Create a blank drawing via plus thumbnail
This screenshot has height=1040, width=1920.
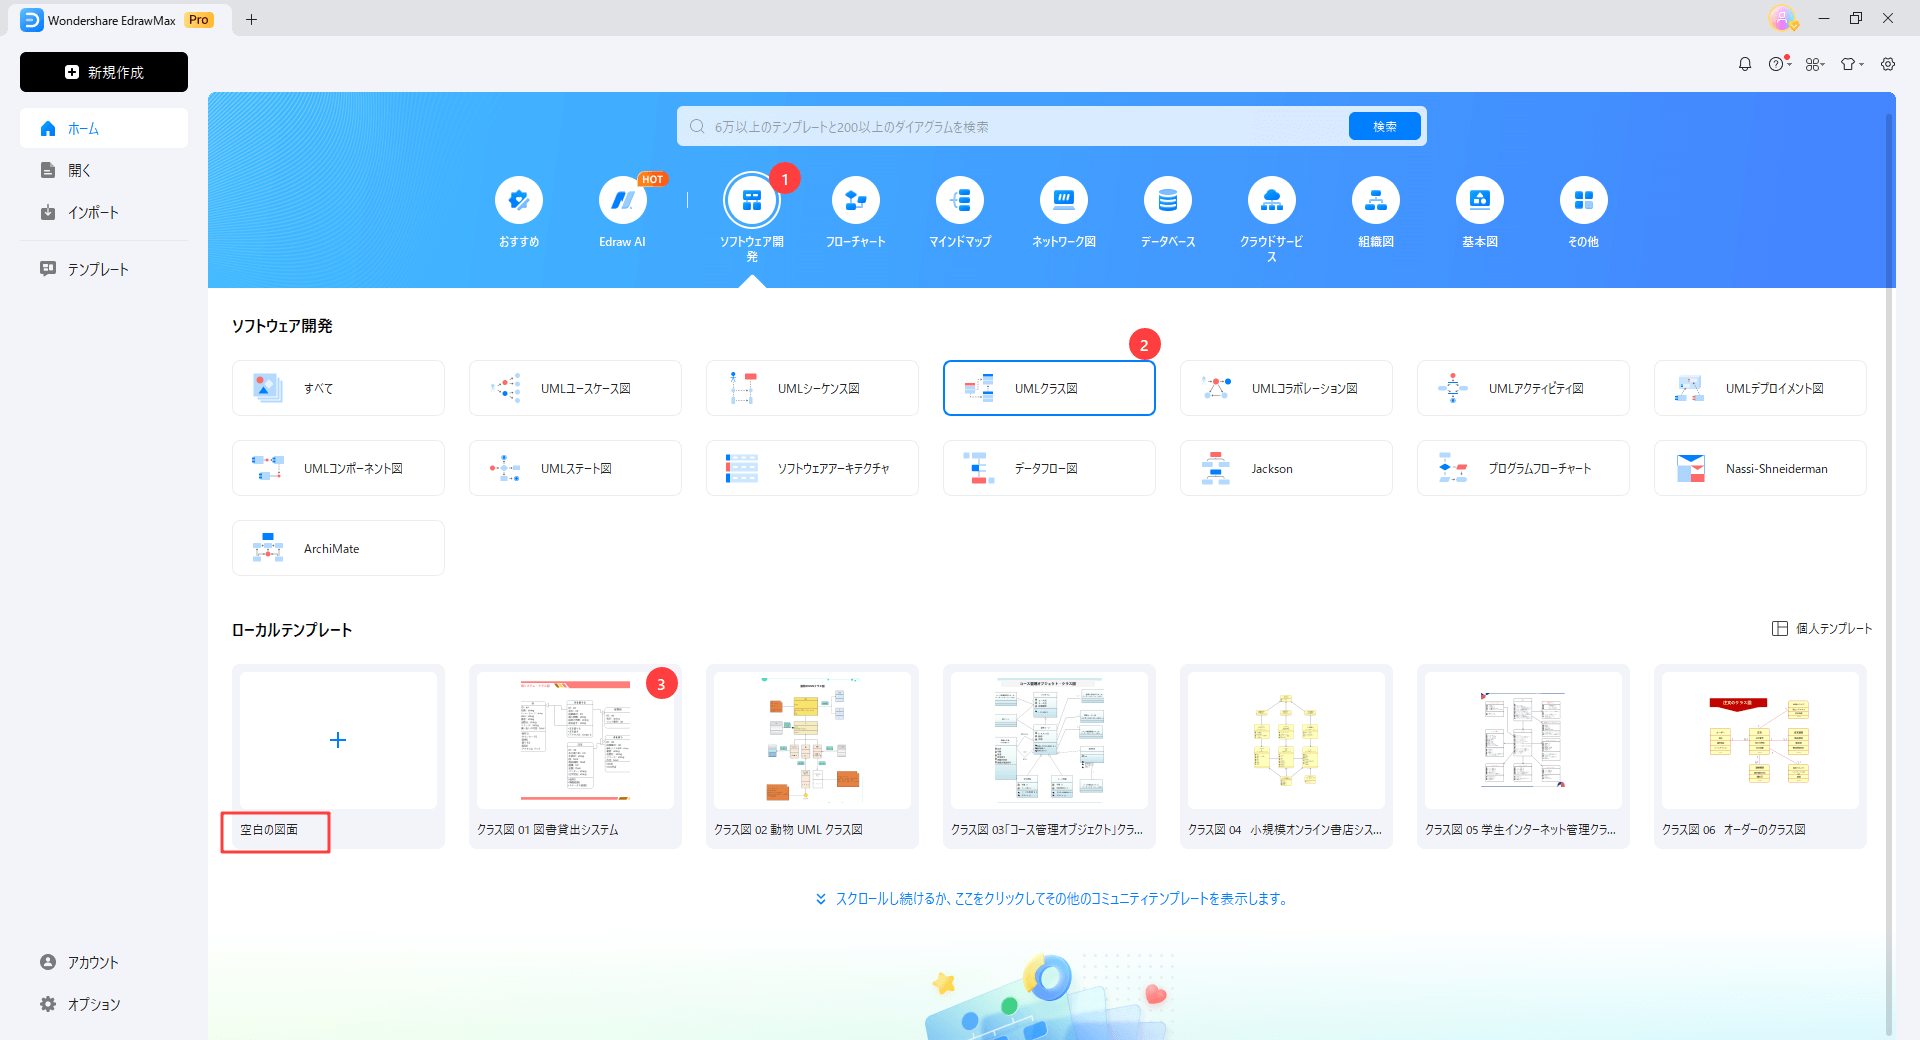[x=338, y=740]
